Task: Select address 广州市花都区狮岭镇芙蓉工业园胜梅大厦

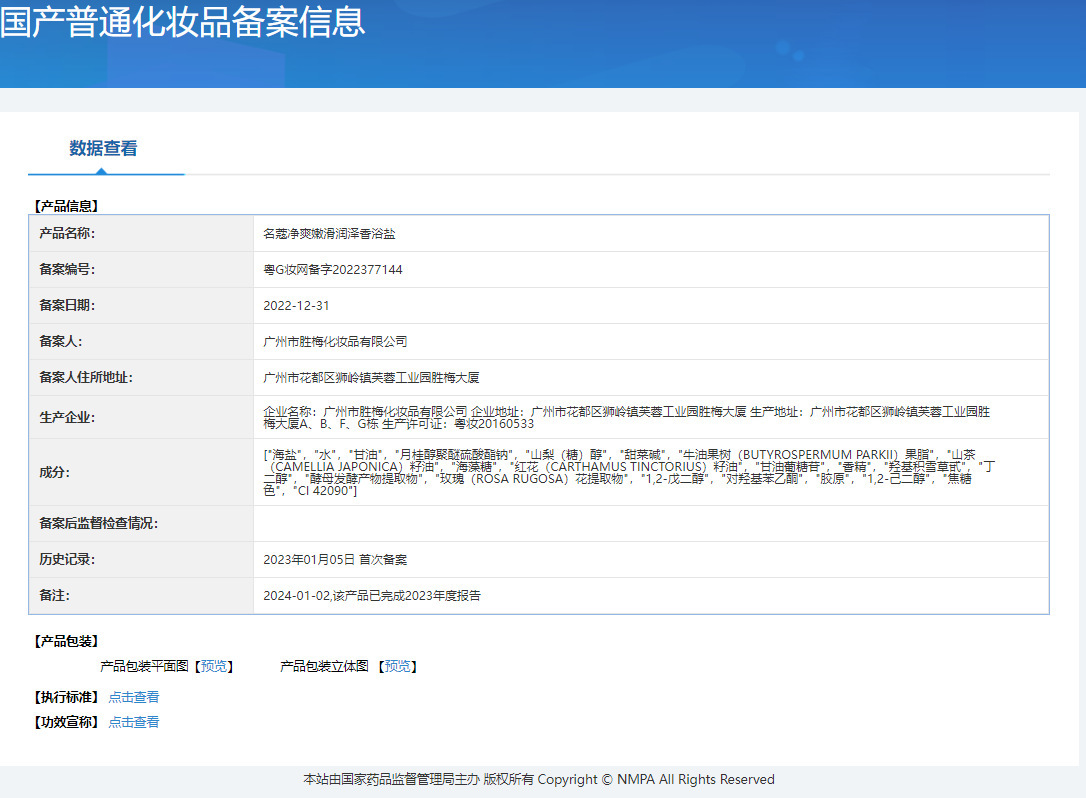Action: (371, 378)
